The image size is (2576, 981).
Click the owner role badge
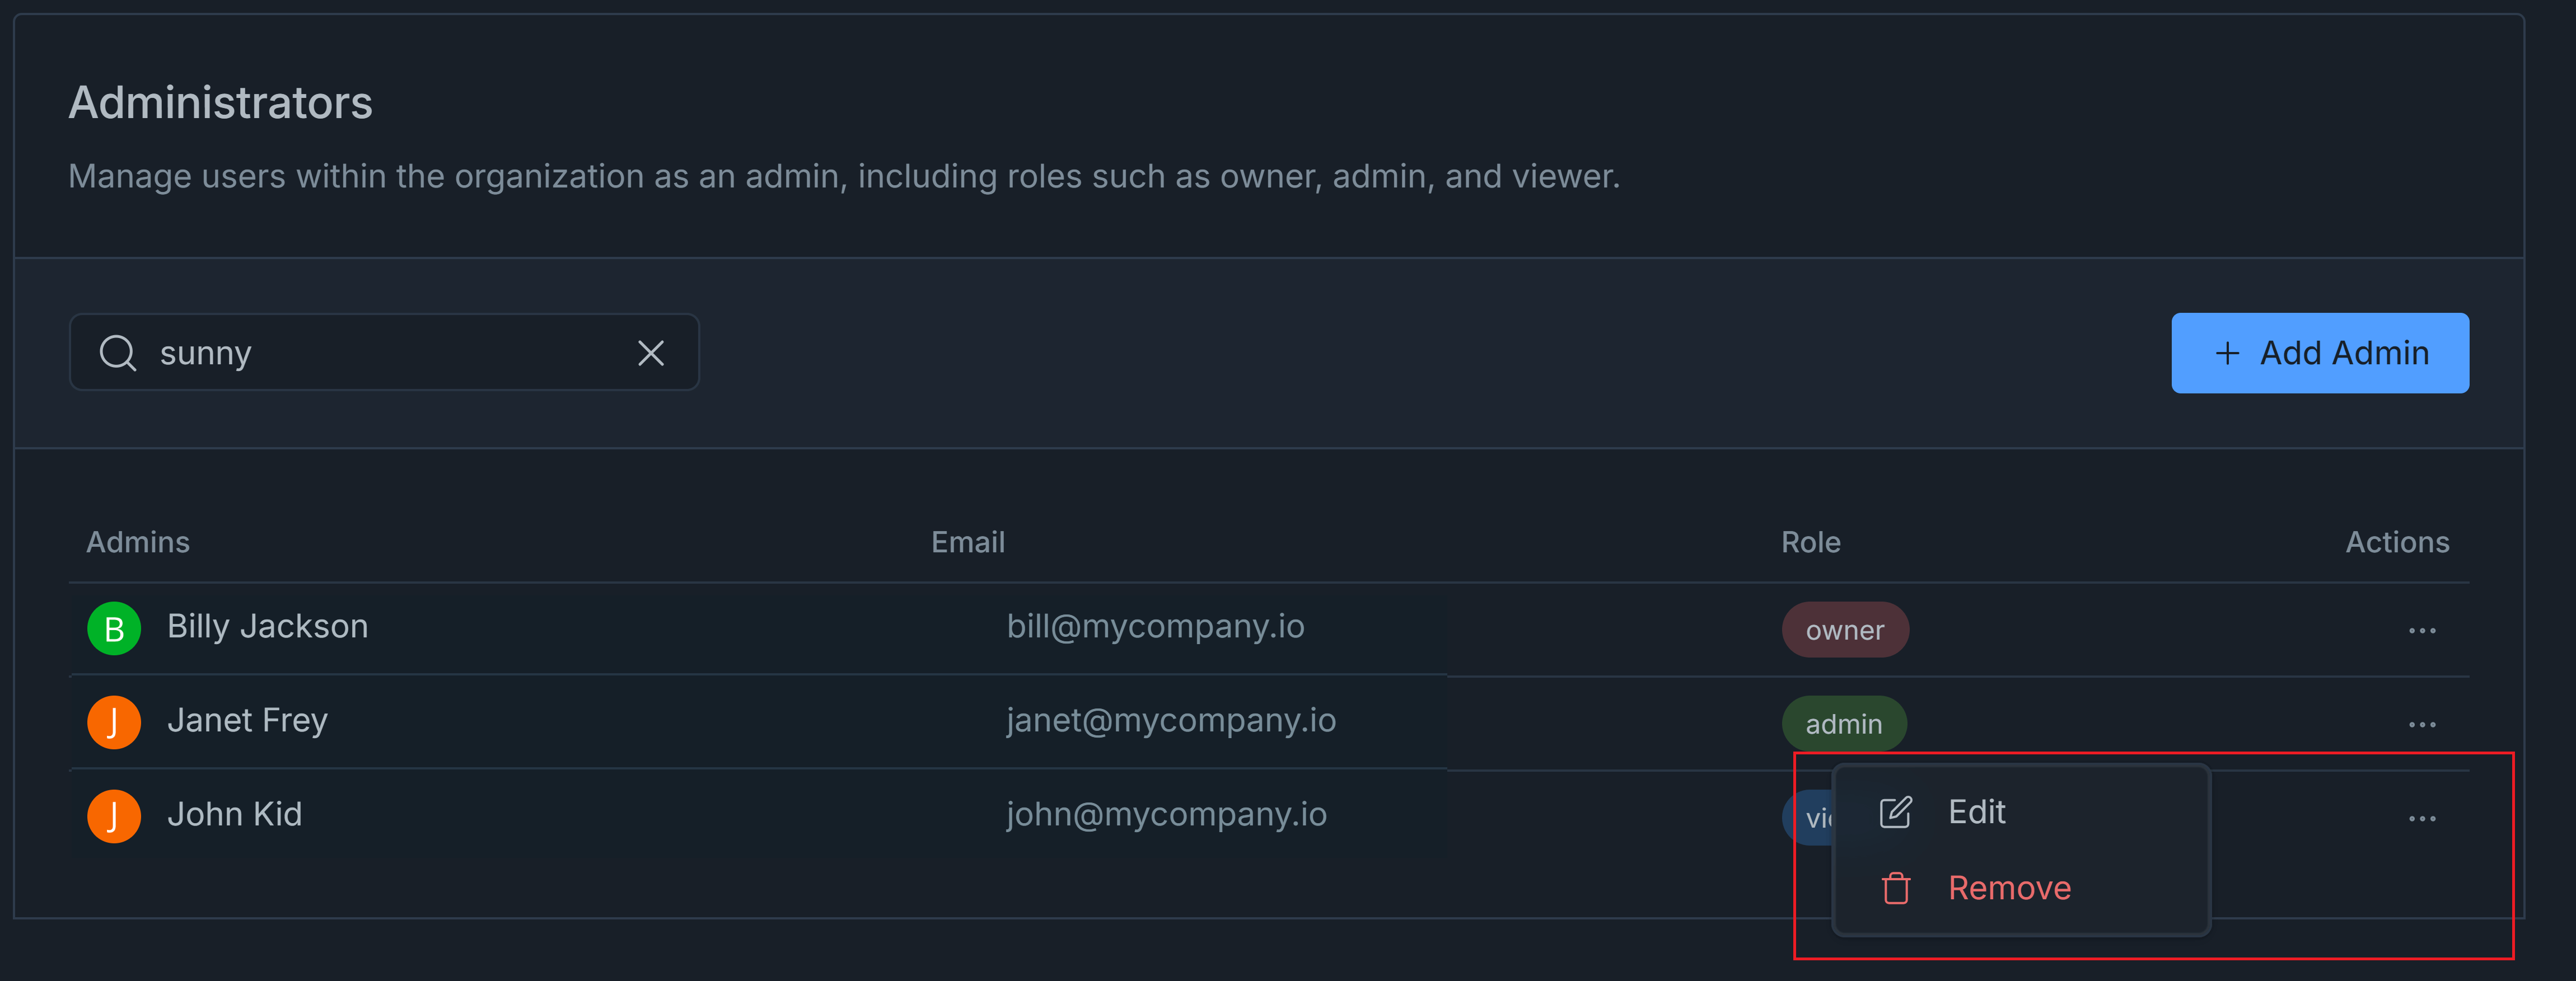click(x=1845, y=630)
